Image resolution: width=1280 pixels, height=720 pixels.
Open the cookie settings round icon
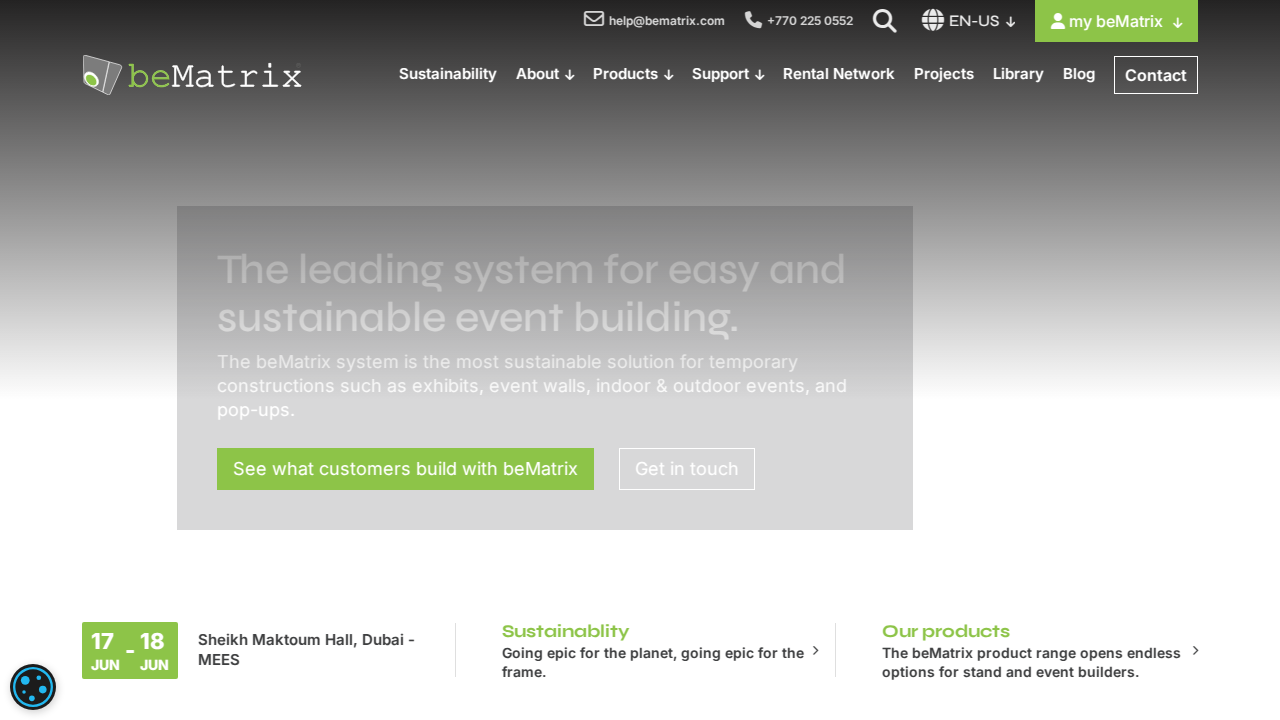click(33, 687)
